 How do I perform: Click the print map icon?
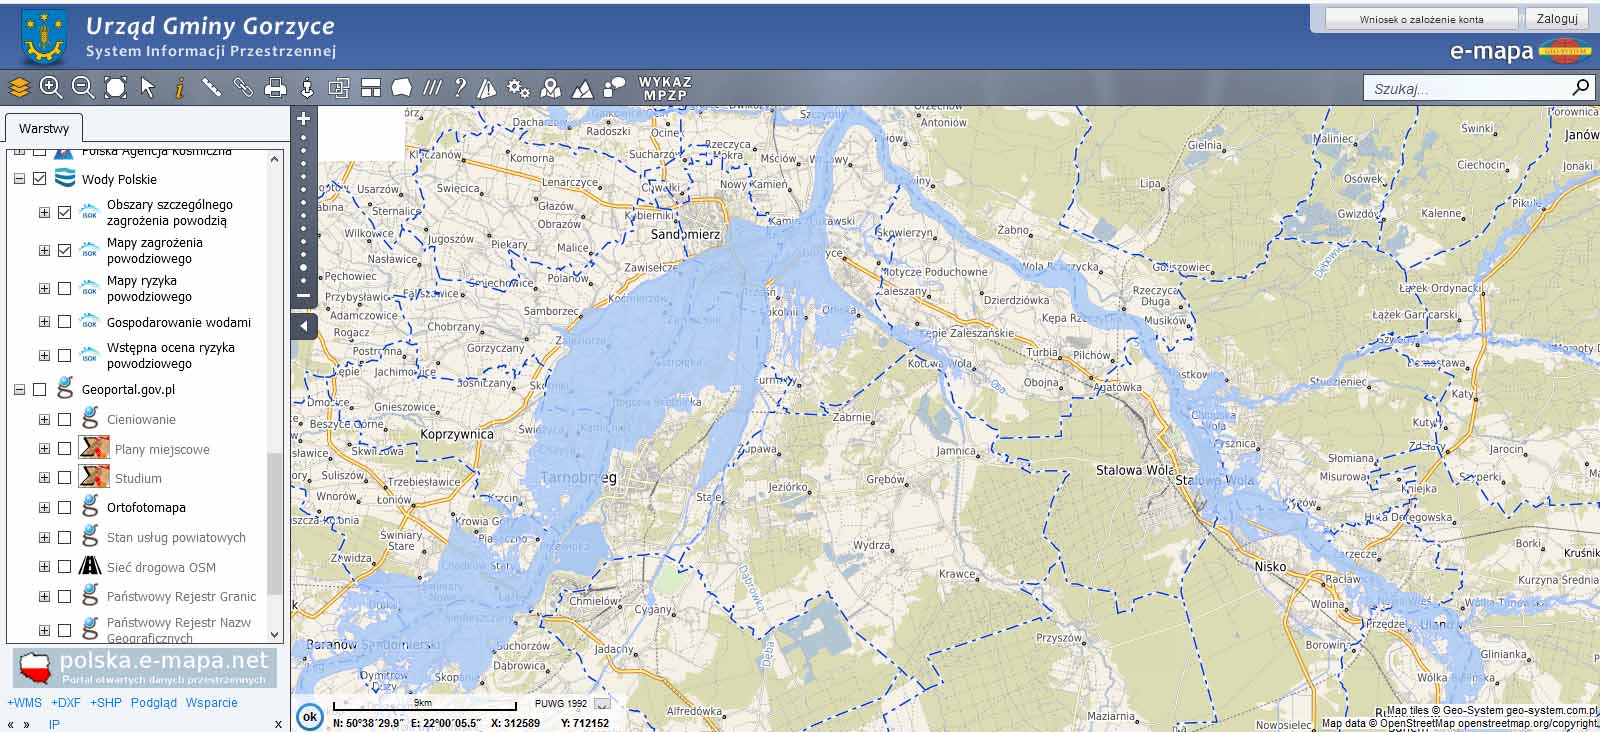(x=275, y=88)
